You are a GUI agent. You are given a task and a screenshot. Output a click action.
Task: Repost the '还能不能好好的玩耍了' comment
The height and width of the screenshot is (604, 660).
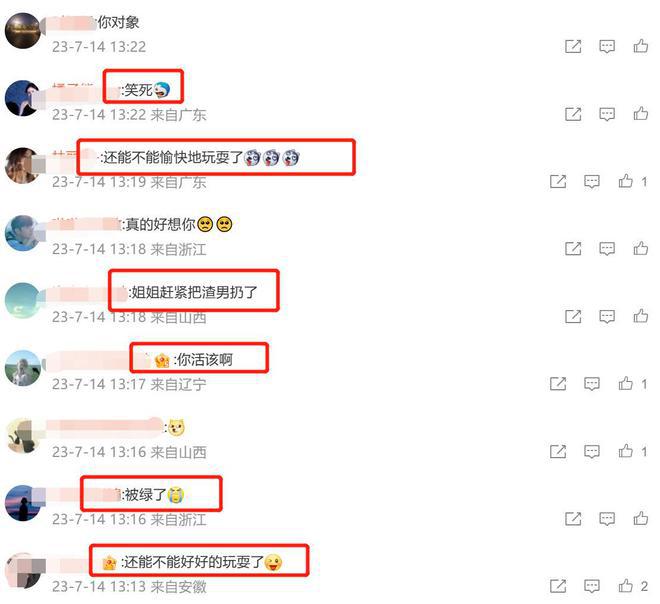point(558,586)
